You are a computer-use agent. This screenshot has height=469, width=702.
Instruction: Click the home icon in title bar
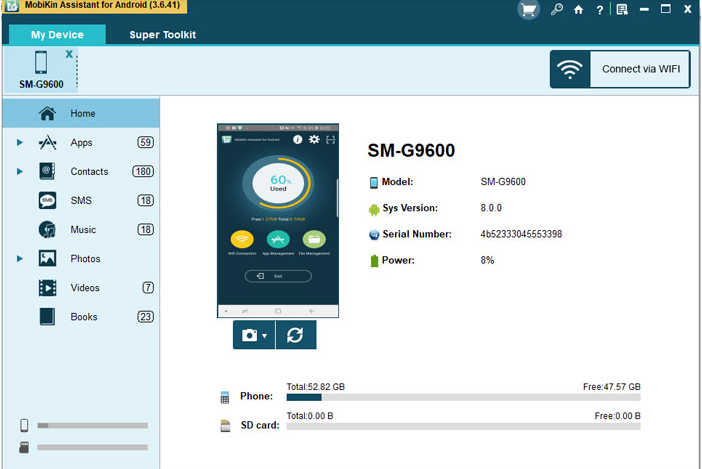[x=579, y=10]
